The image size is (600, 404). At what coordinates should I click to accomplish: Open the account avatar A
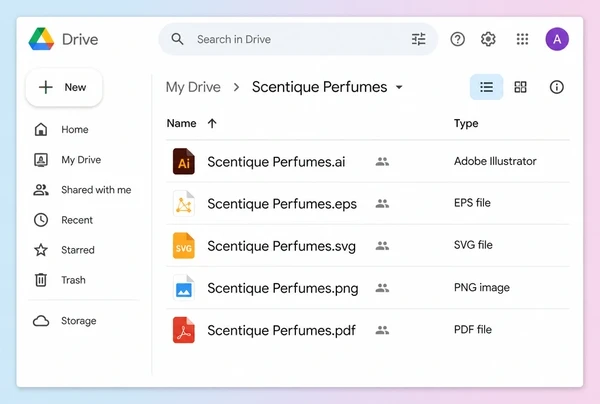click(557, 39)
